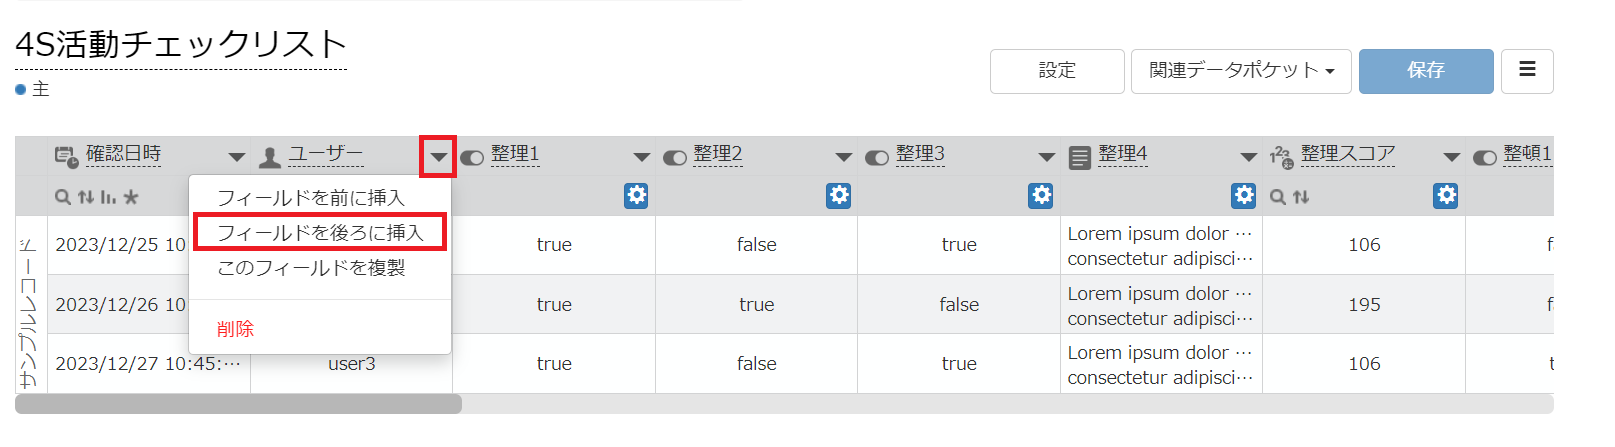Screen dimensions: 1615x447
Task: Open gear settings under 整理3 column
Action: click(1041, 196)
